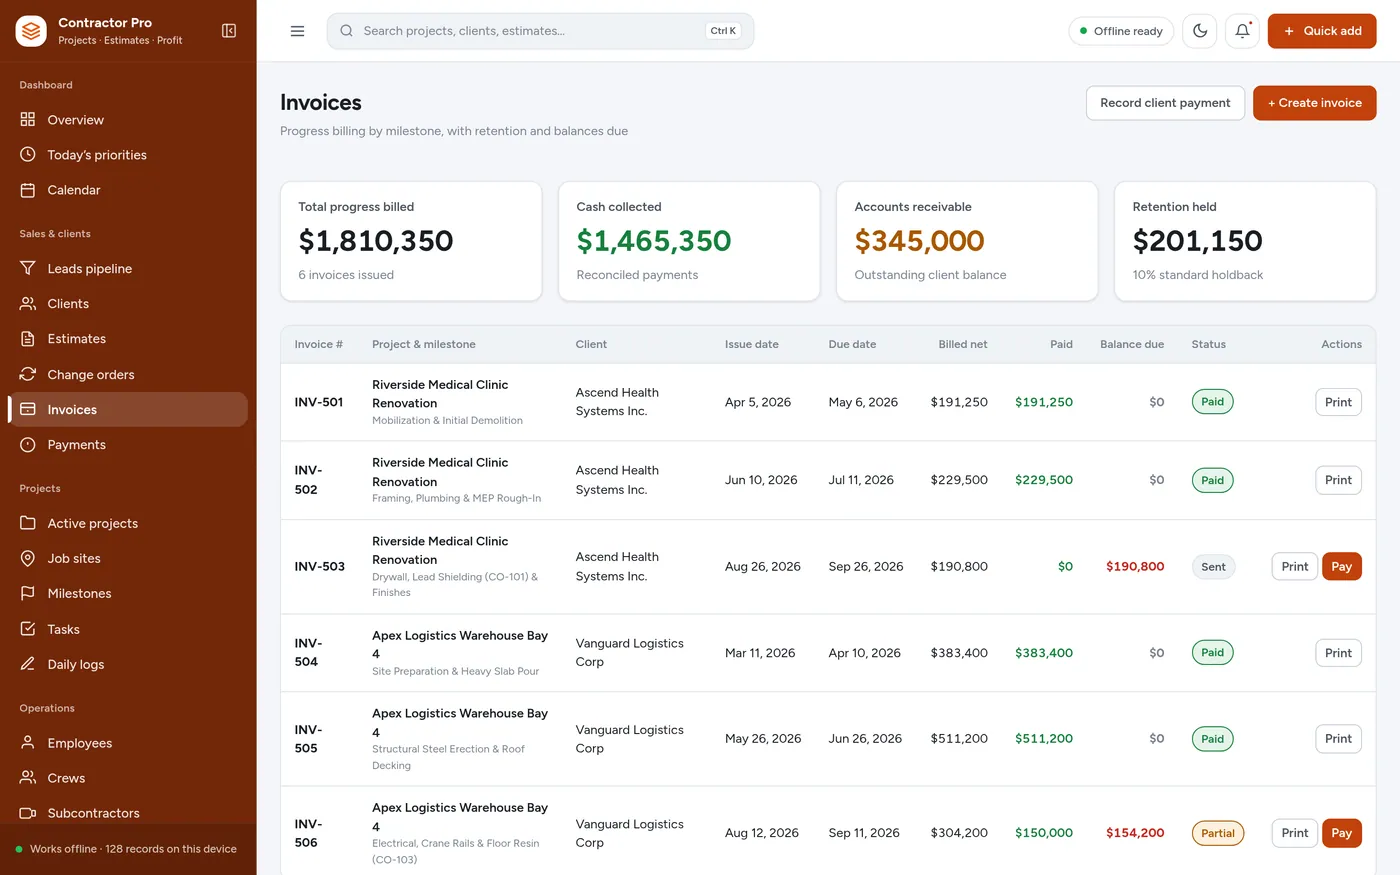This screenshot has width=1400, height=875.
Task: Toggle dark mode moon icon
Action: click(1200, 31)
